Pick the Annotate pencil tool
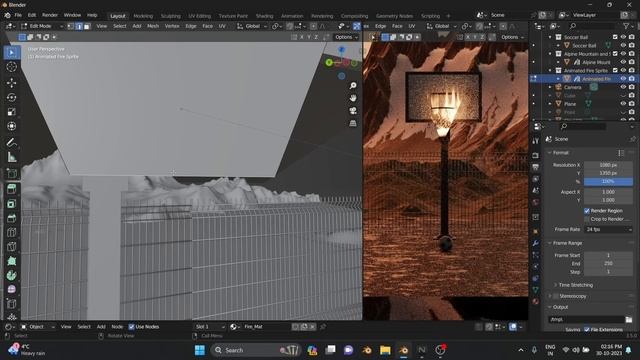This screenshot has width=640, height=360. pos(11,142)
